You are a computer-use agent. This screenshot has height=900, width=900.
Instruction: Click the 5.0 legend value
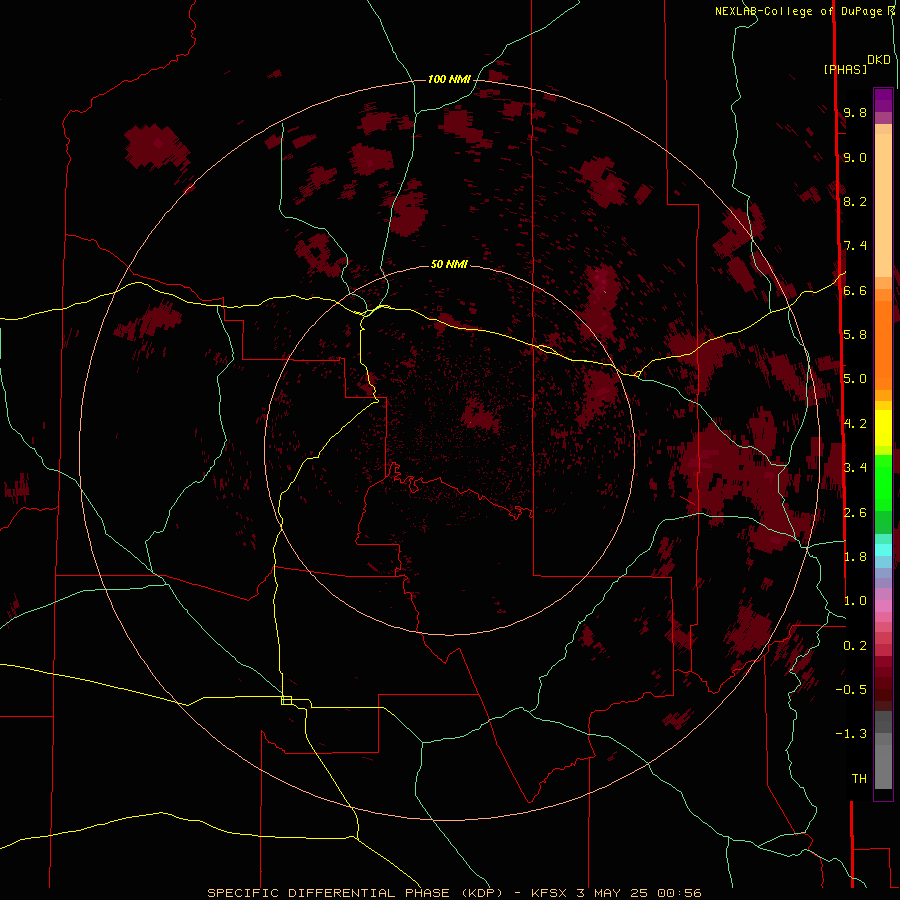point(855,379)
